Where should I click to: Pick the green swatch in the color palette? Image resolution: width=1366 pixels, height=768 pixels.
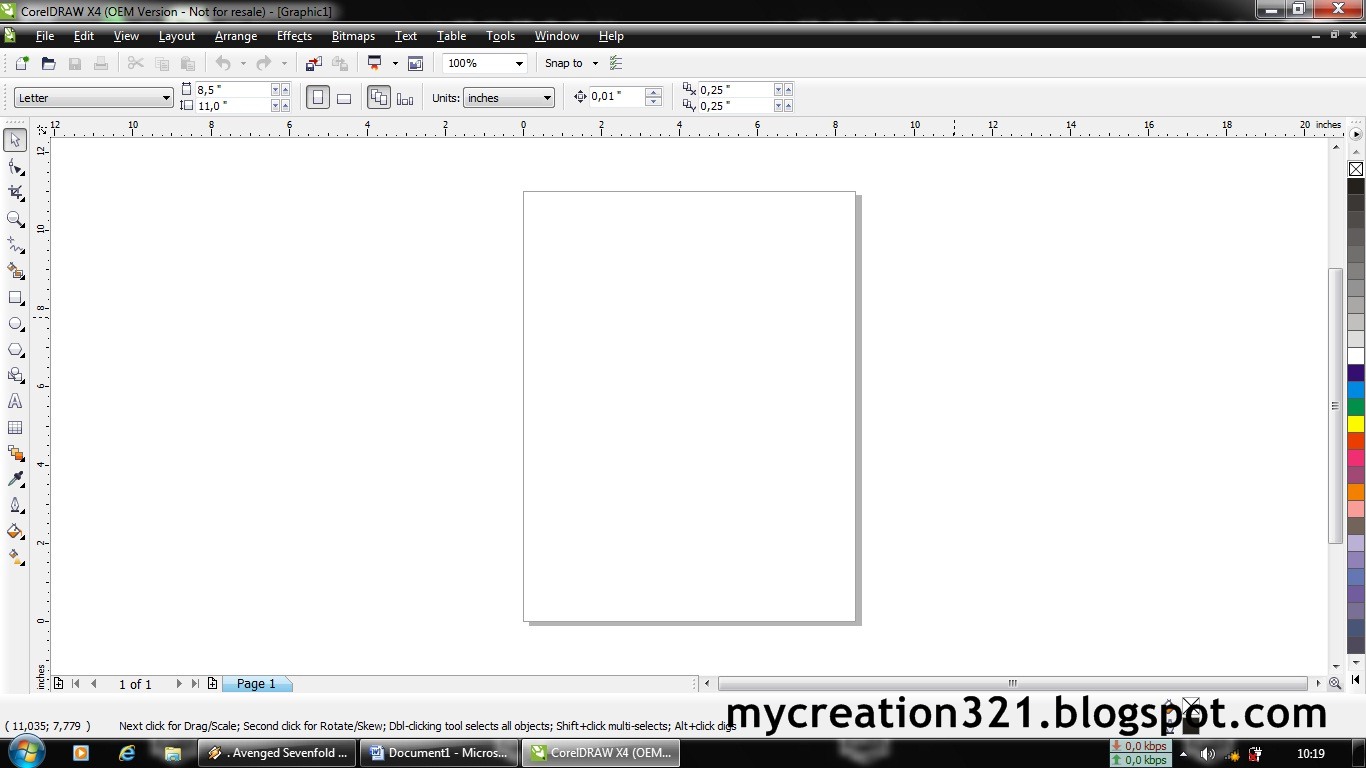tap(1356, 407)
